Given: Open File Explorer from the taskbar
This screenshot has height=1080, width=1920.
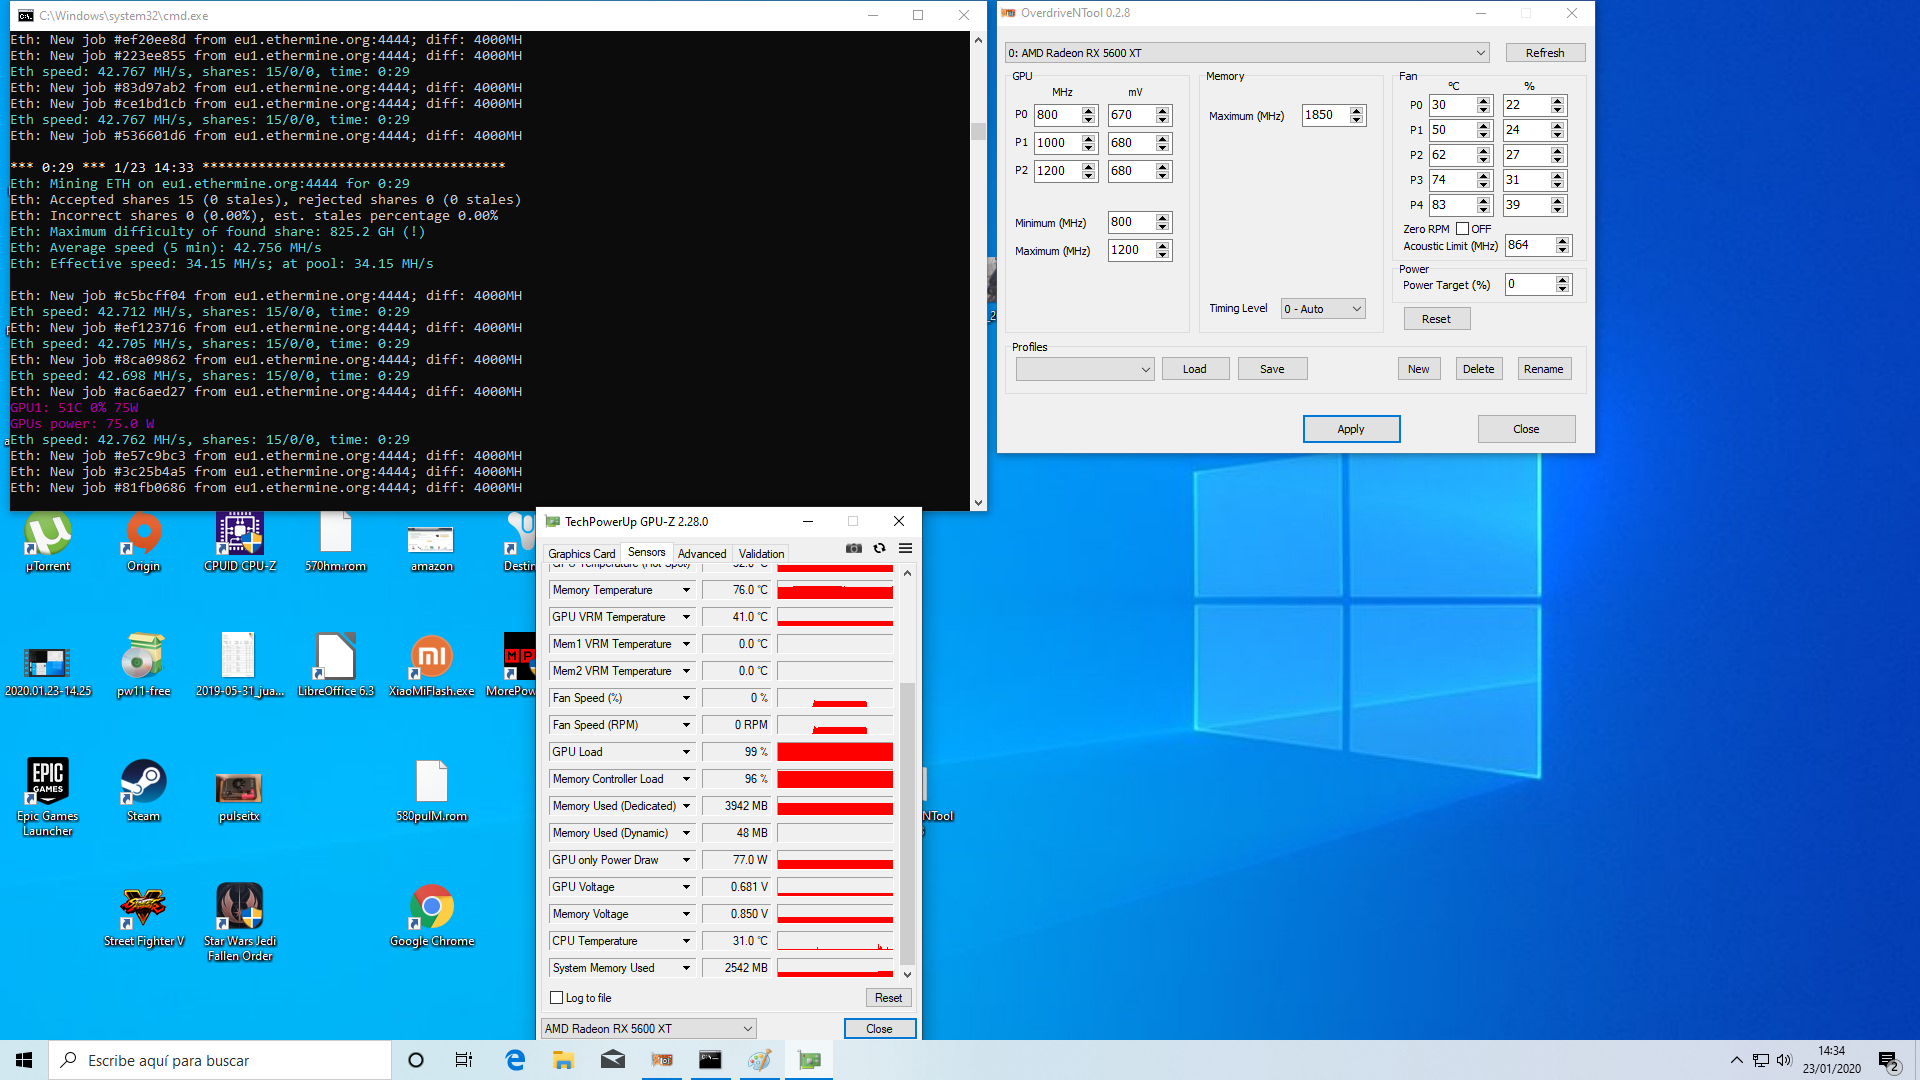Looking at the screenshot, I should point(563,1060).
